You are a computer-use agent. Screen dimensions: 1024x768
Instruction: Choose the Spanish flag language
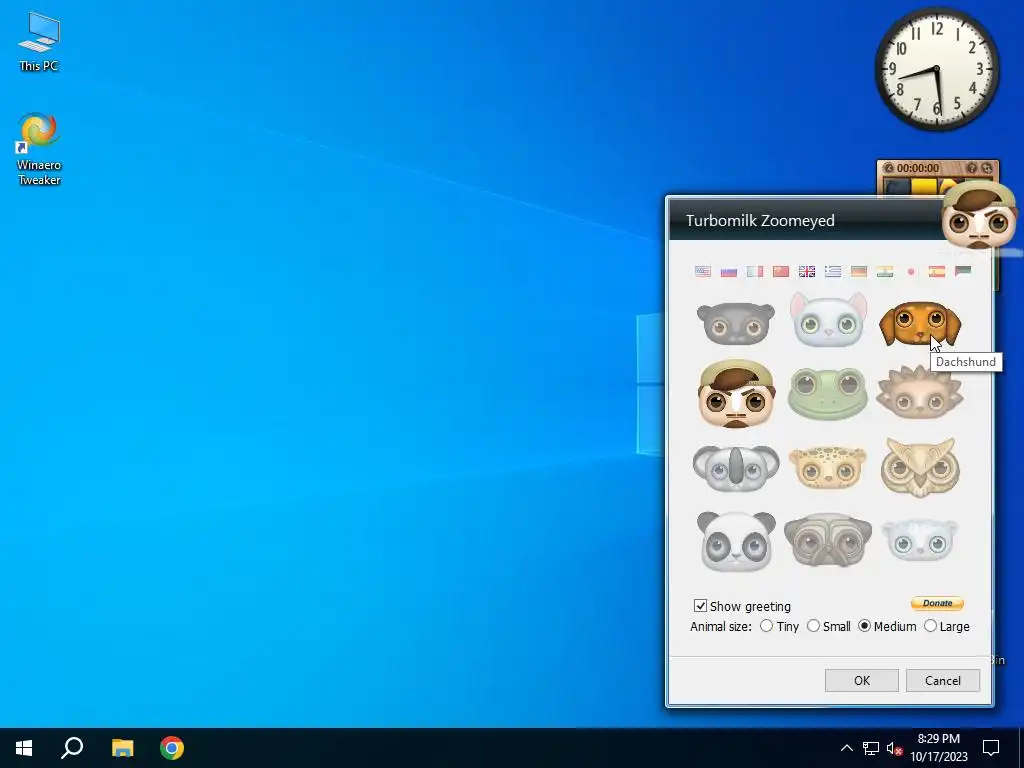(937, 271)
